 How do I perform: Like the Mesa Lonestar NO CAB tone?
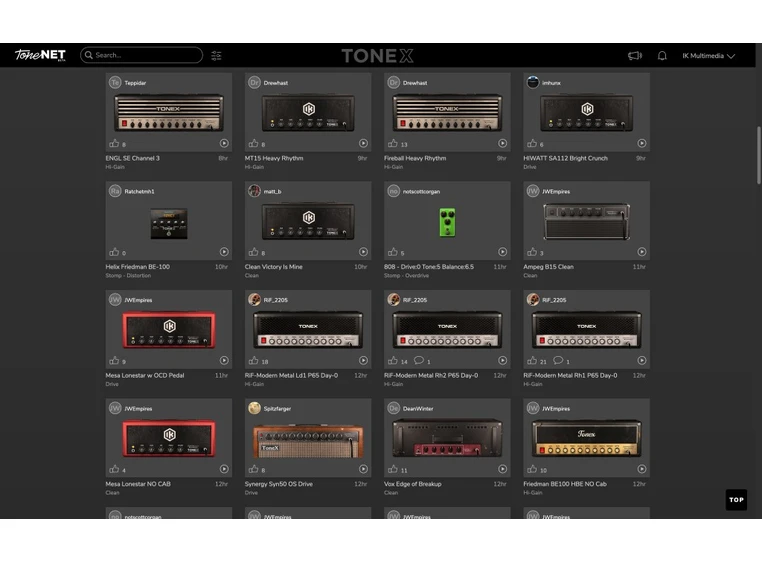pos(114,469)
